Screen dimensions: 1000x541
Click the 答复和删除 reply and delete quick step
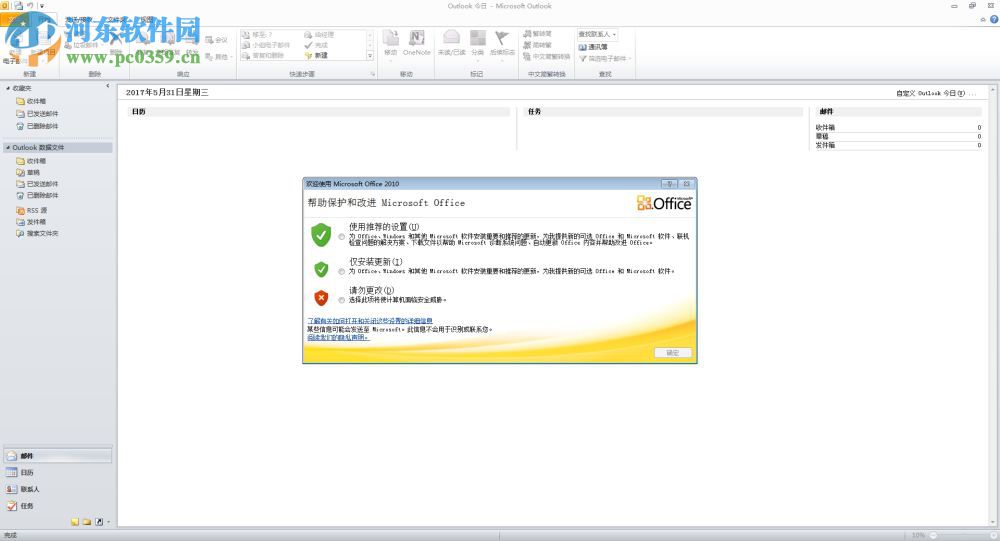tap(263, 56)
